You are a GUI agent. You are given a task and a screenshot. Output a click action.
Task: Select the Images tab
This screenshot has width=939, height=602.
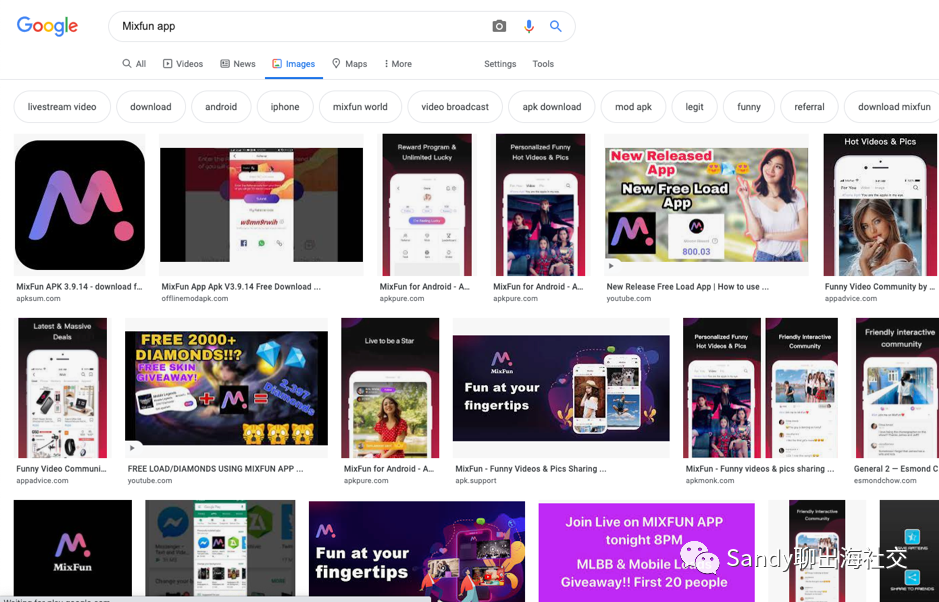pyautogui.click(x=293, y=63)
